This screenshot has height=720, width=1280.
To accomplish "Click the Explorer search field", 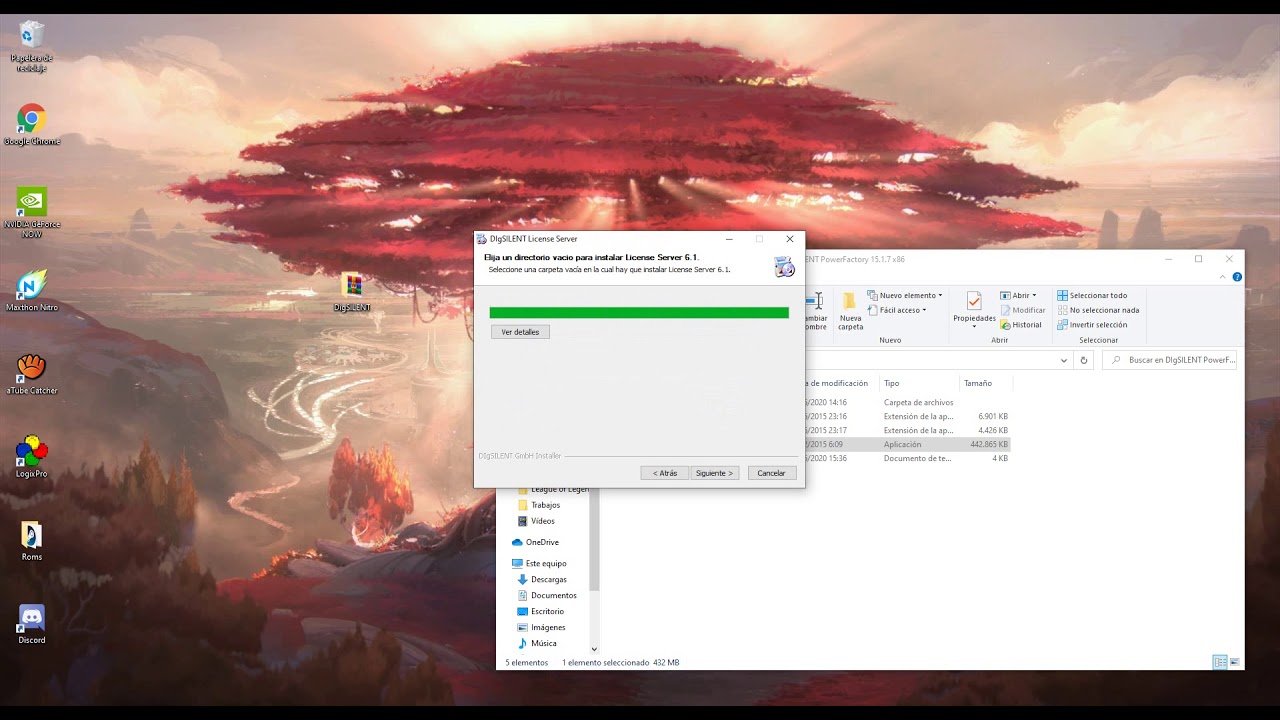I will (1170, 360).
